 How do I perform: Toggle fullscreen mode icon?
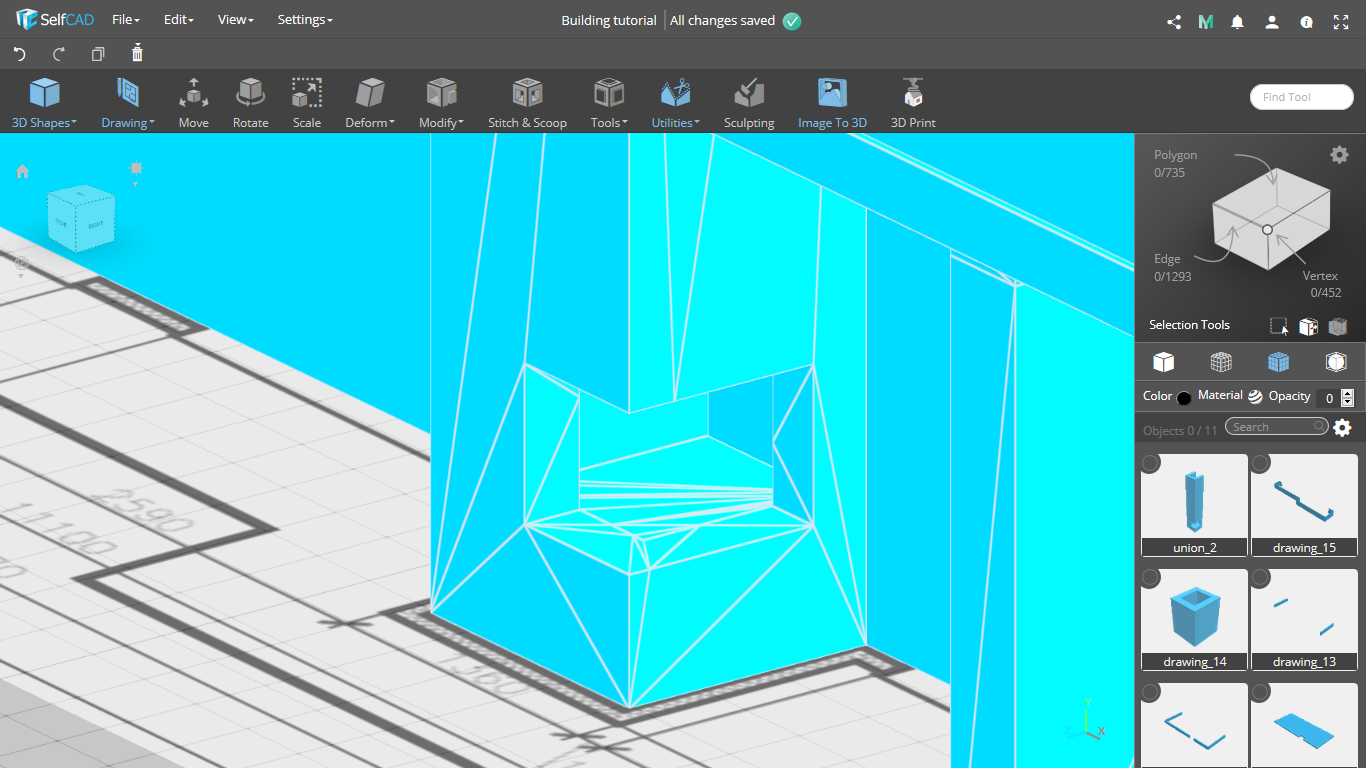coord(1341,21)
